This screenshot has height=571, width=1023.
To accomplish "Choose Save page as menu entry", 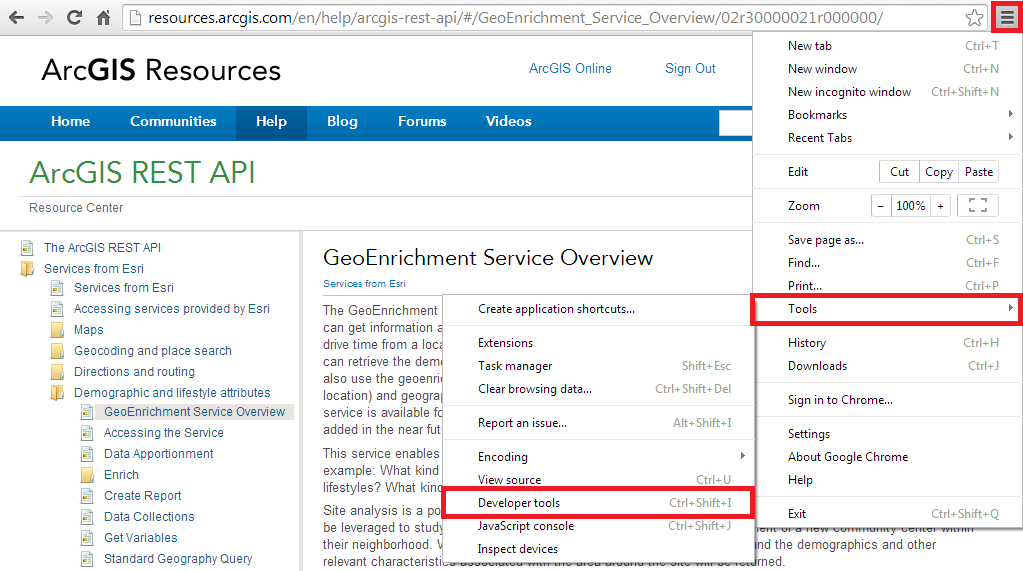I will tap(887, 239).
